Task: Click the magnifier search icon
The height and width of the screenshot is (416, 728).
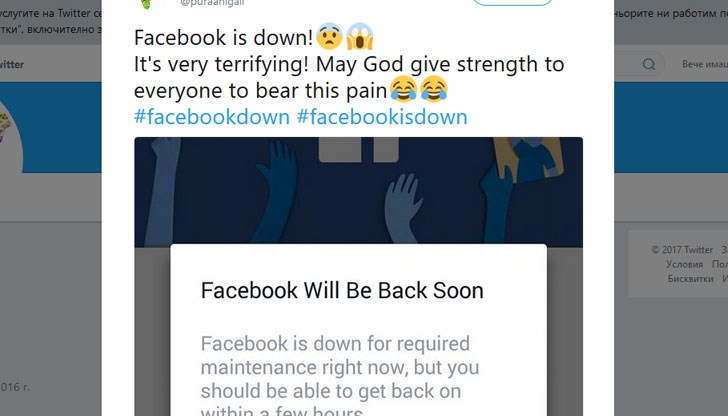Action: coord(649,64)
